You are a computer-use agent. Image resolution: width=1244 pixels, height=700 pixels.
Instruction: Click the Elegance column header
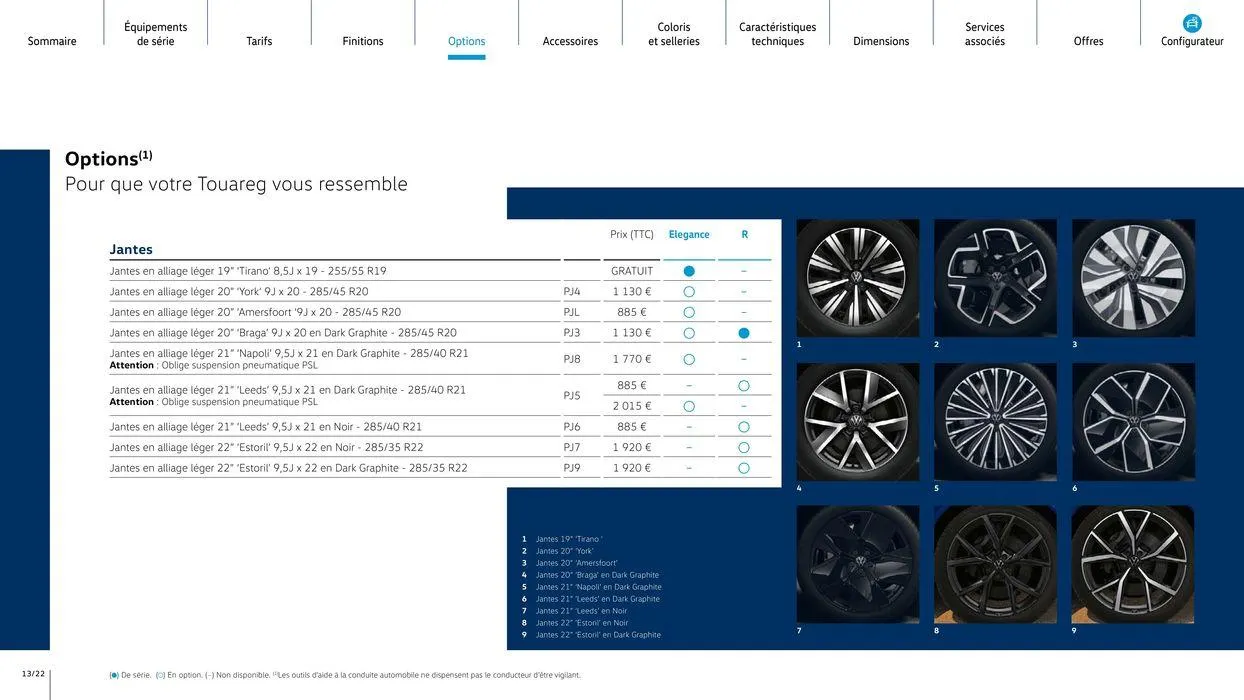tap(689, 235)
